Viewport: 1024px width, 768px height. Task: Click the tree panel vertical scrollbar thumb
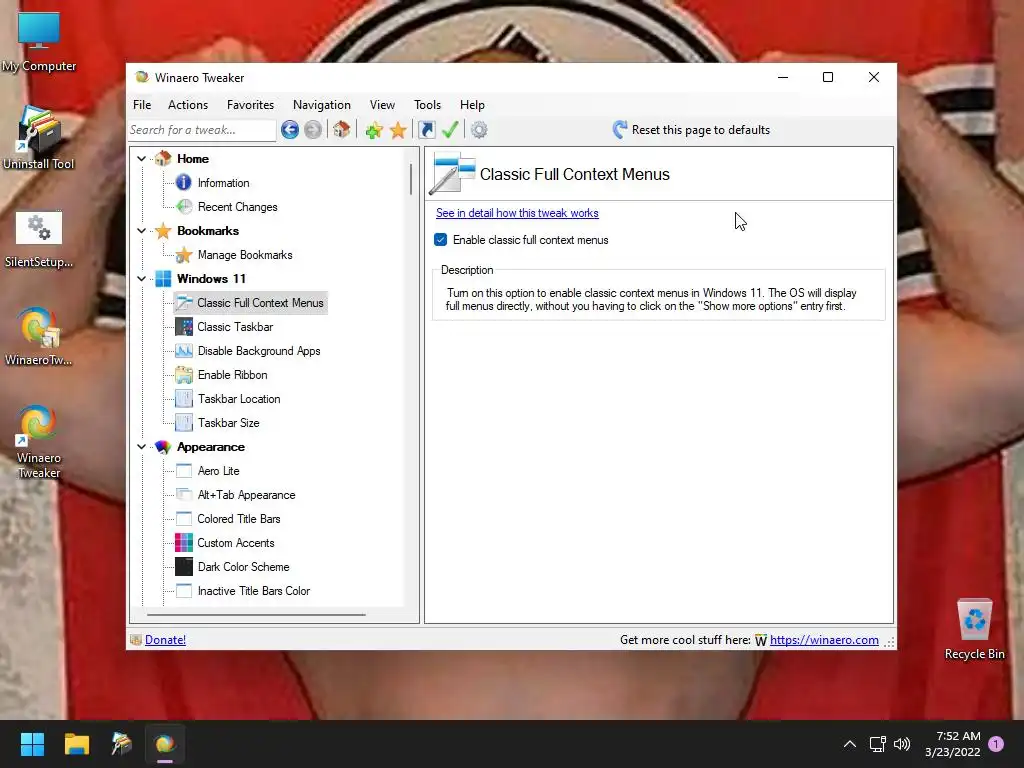point(411,179)
